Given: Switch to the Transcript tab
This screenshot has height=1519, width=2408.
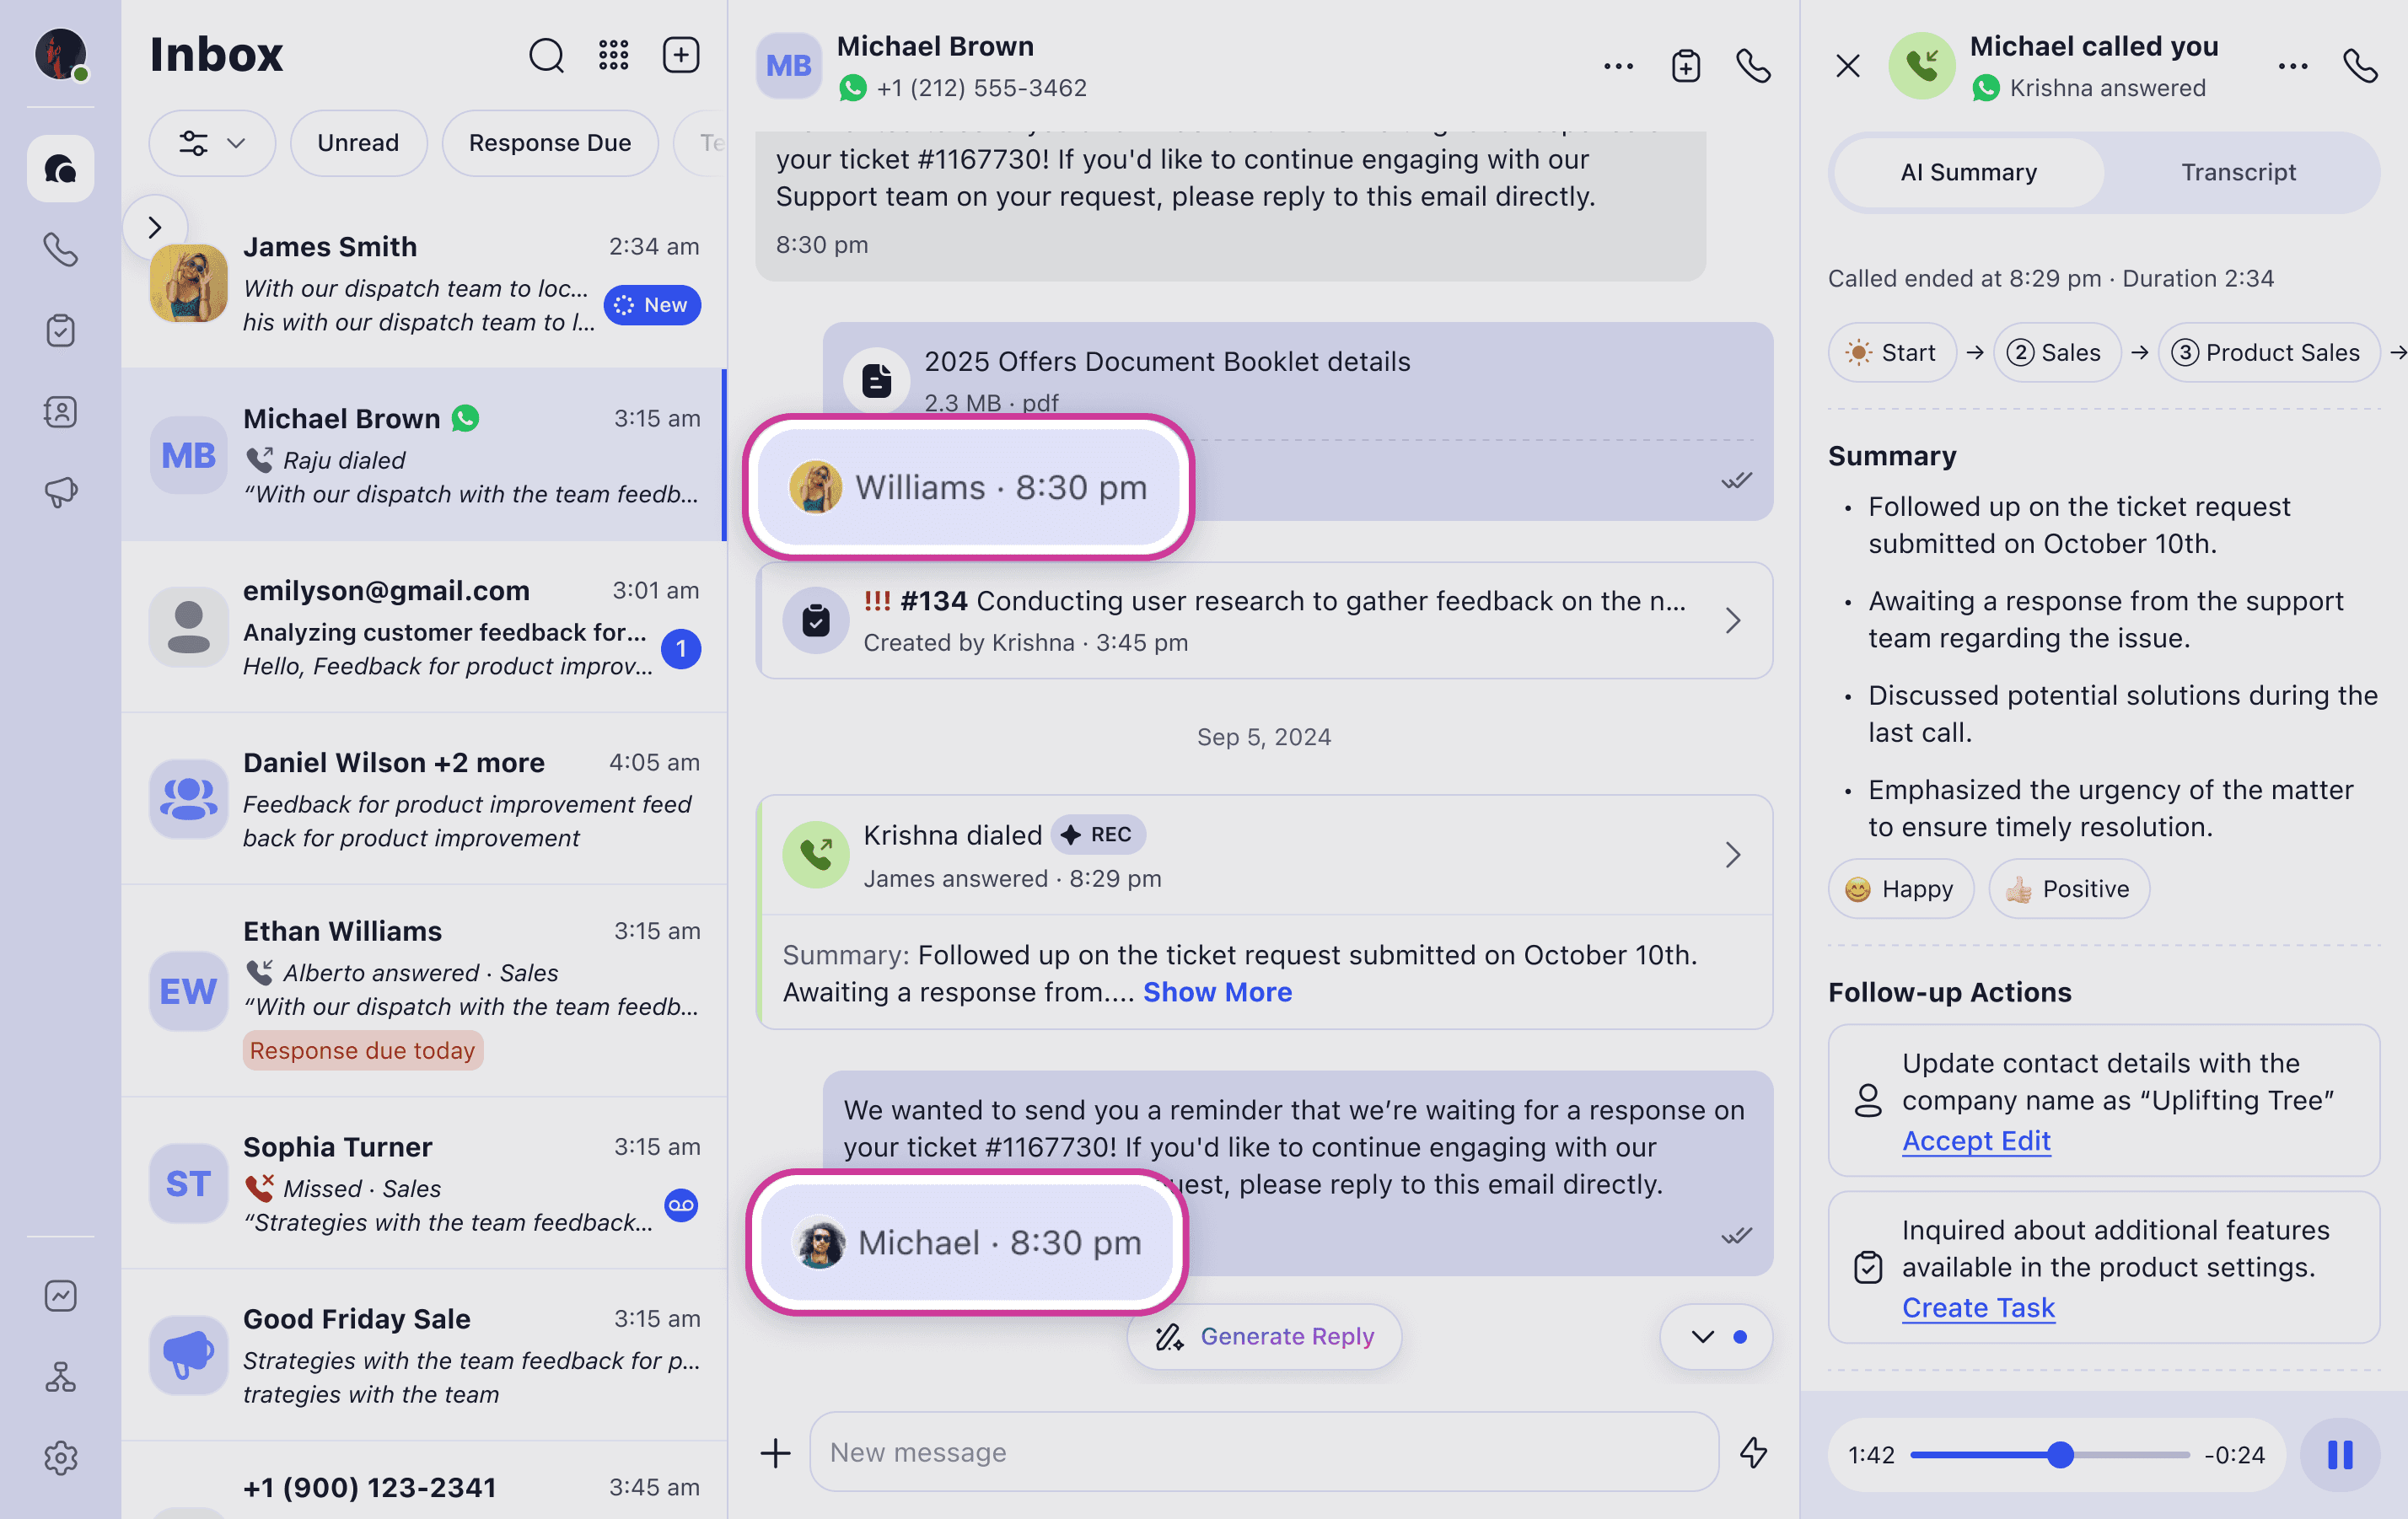Looking at the screenshot, I should pos(2238,172).
